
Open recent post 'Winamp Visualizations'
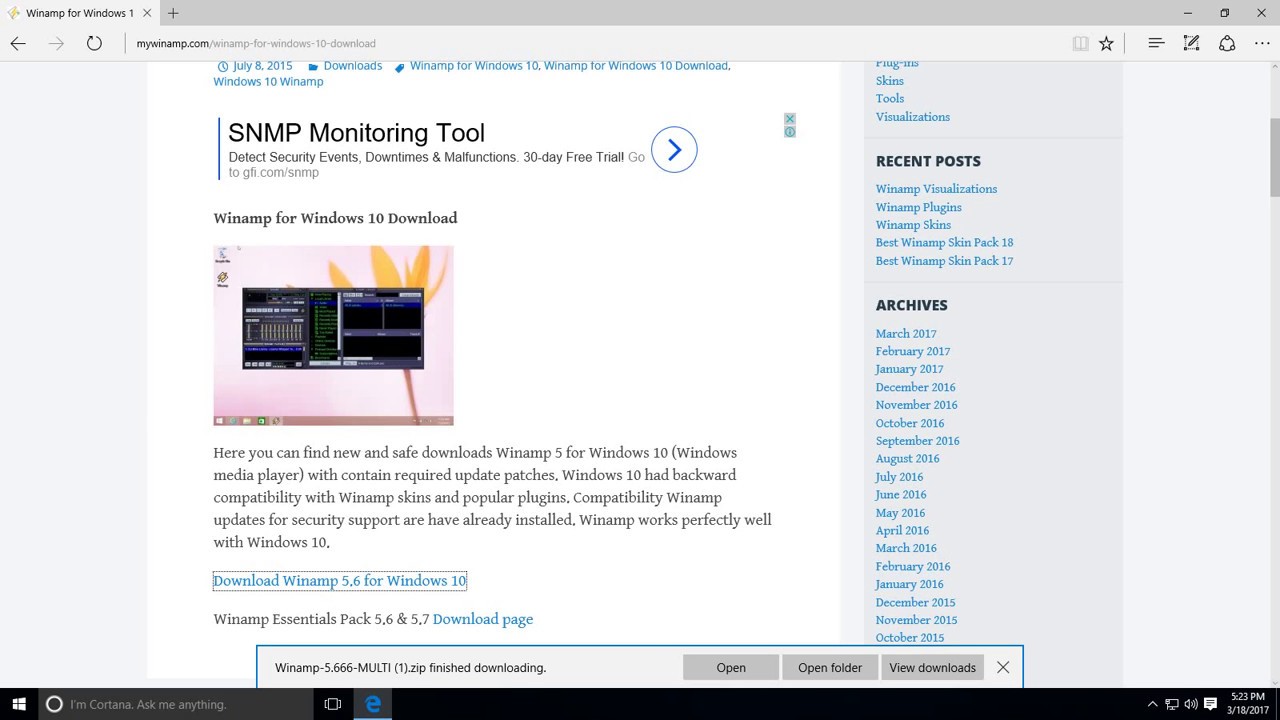click(x=936, y=189)
